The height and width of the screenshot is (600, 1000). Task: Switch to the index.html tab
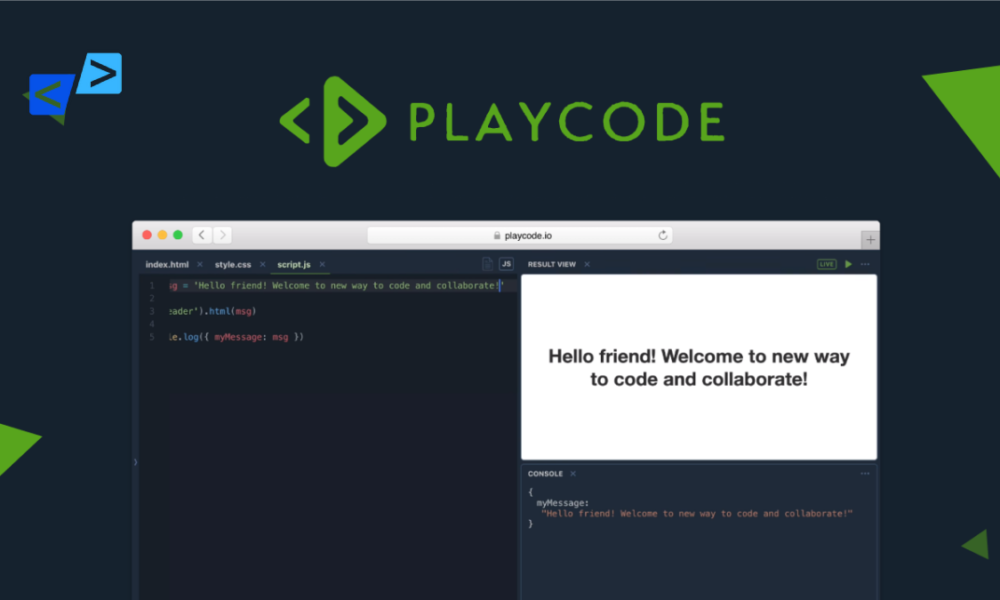click(166, 263)
